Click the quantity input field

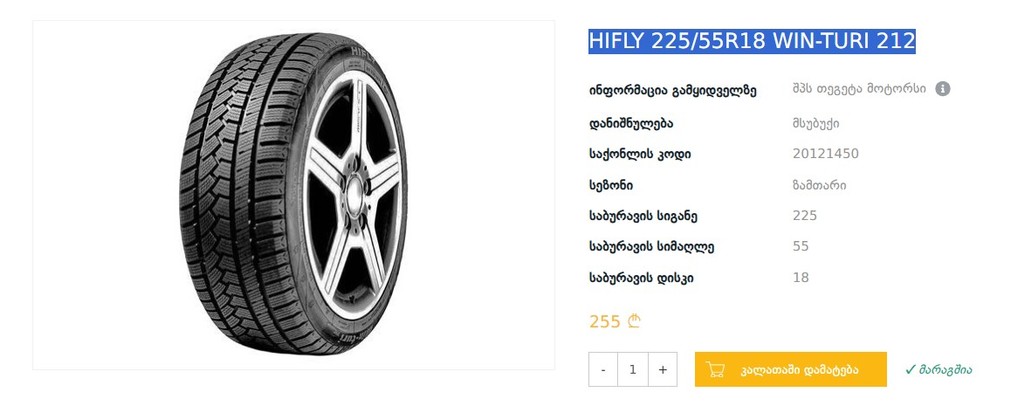click(x=633, y=369)
